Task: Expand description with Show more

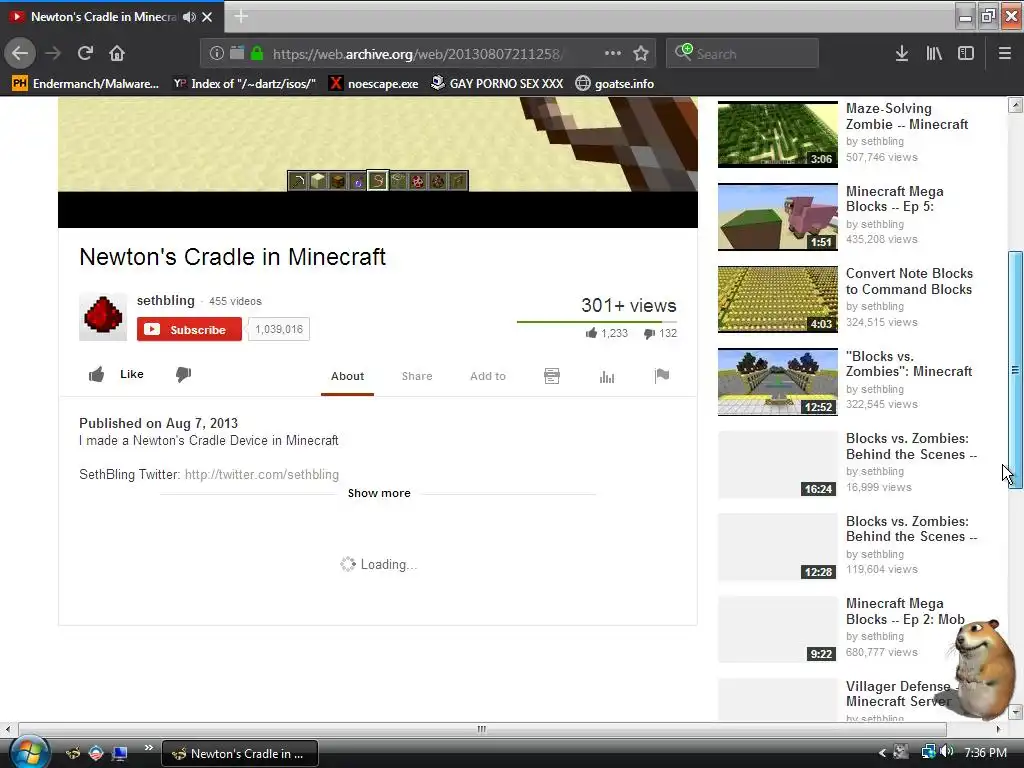Action: tap(379, 493)
